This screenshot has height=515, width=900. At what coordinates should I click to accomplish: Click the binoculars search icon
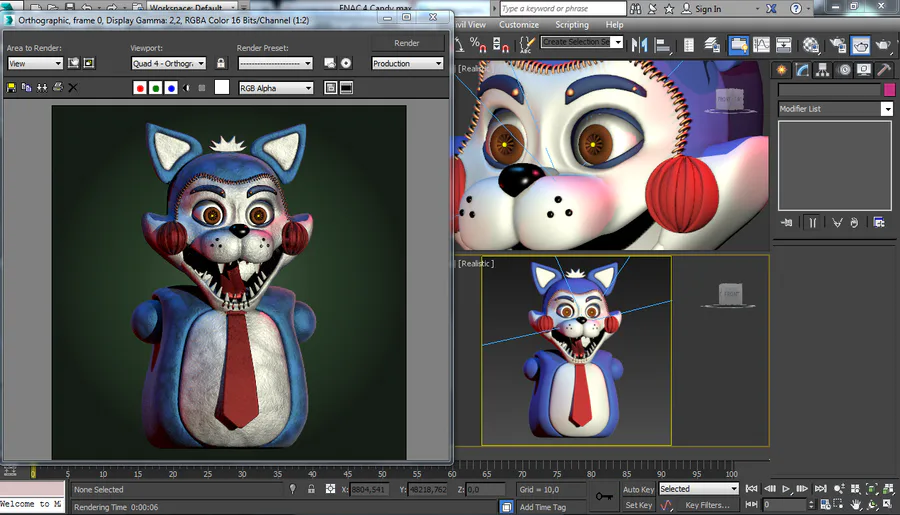coord(635,9)
